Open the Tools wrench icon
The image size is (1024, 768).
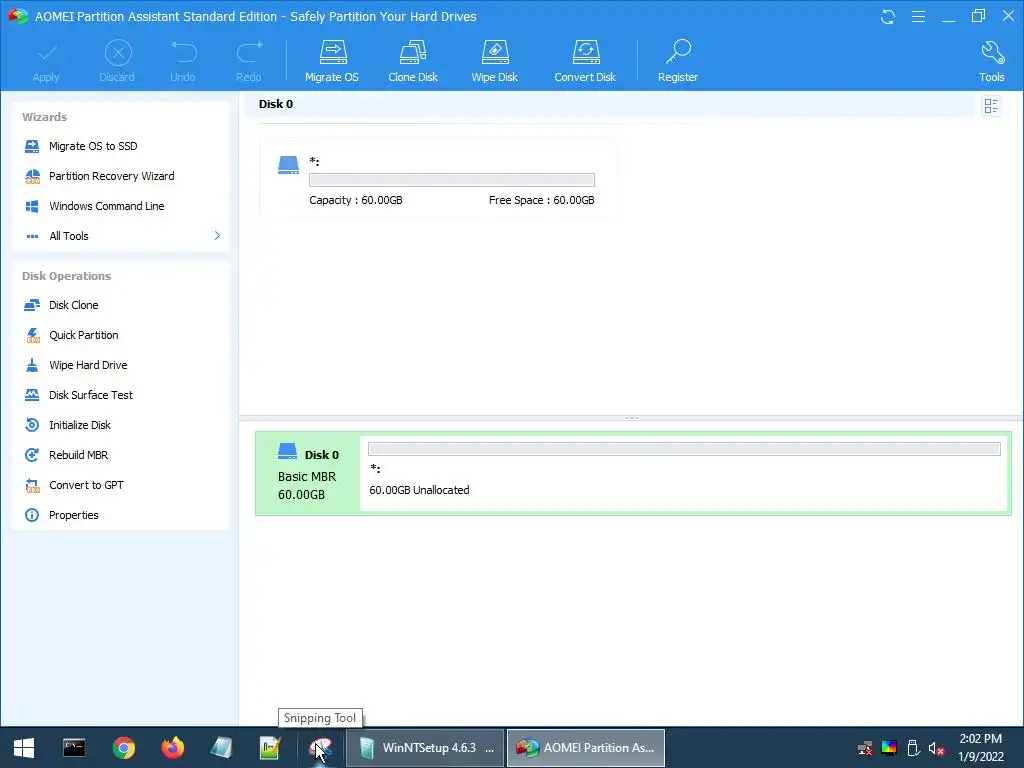click(991, 61)
